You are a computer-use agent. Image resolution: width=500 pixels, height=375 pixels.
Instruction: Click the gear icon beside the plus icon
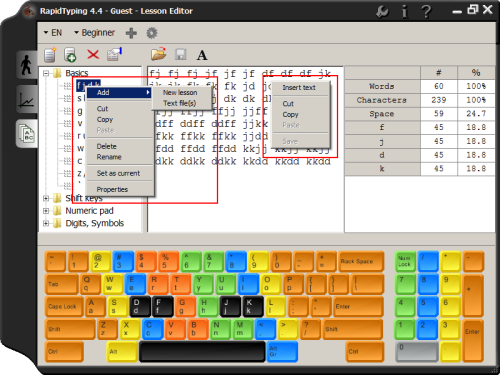coord(152,33)
